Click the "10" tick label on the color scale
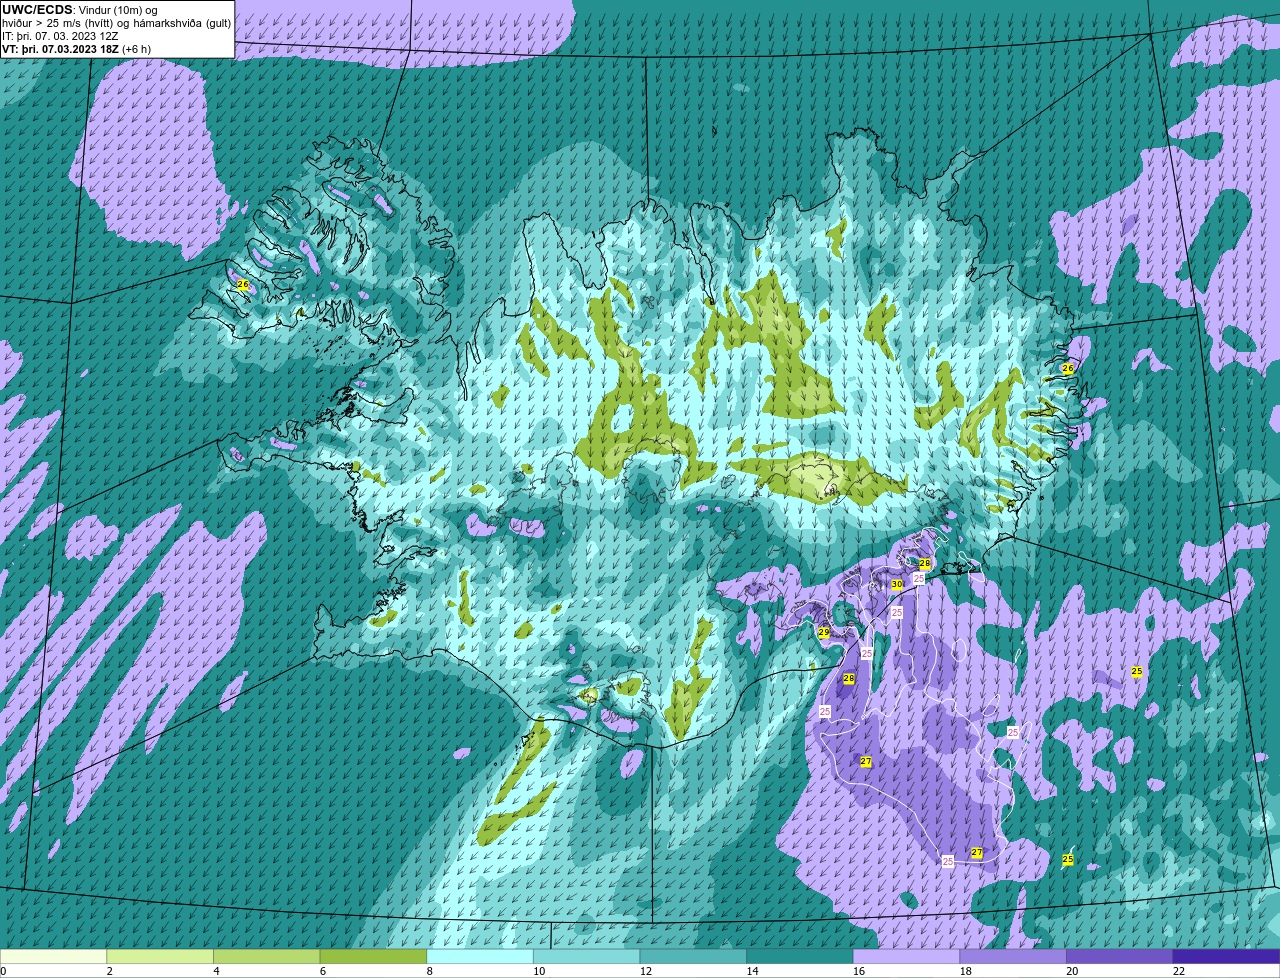The height and width of the screenshot is (978, 1280). [539, 971]
